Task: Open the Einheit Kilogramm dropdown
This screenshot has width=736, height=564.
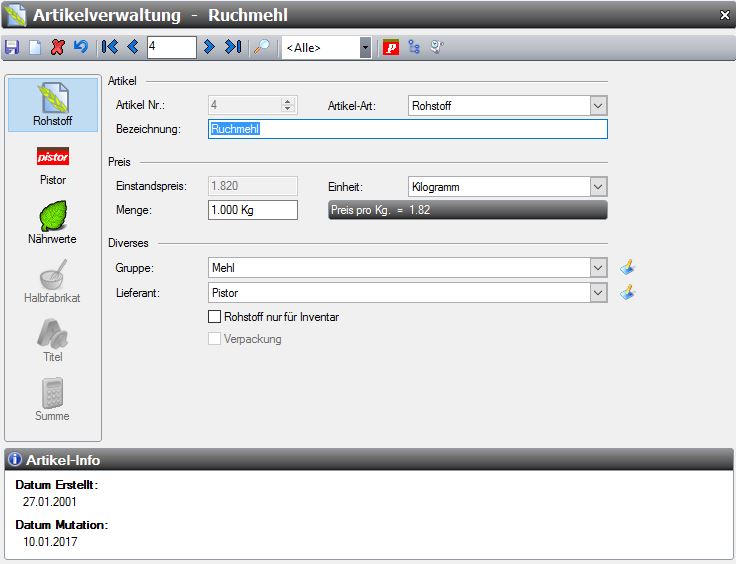Action: tap(598, 186)
